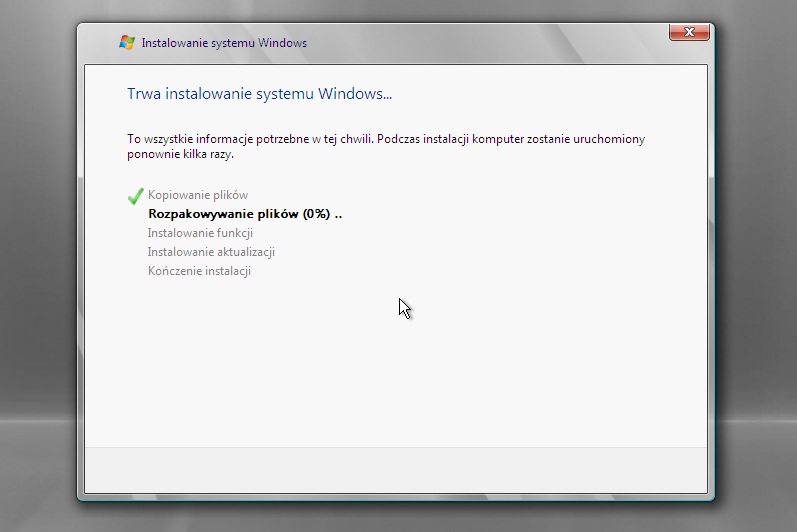
Task: Click the green checkmark beside Kopiowanie plików
Action: tap(136, 196)
